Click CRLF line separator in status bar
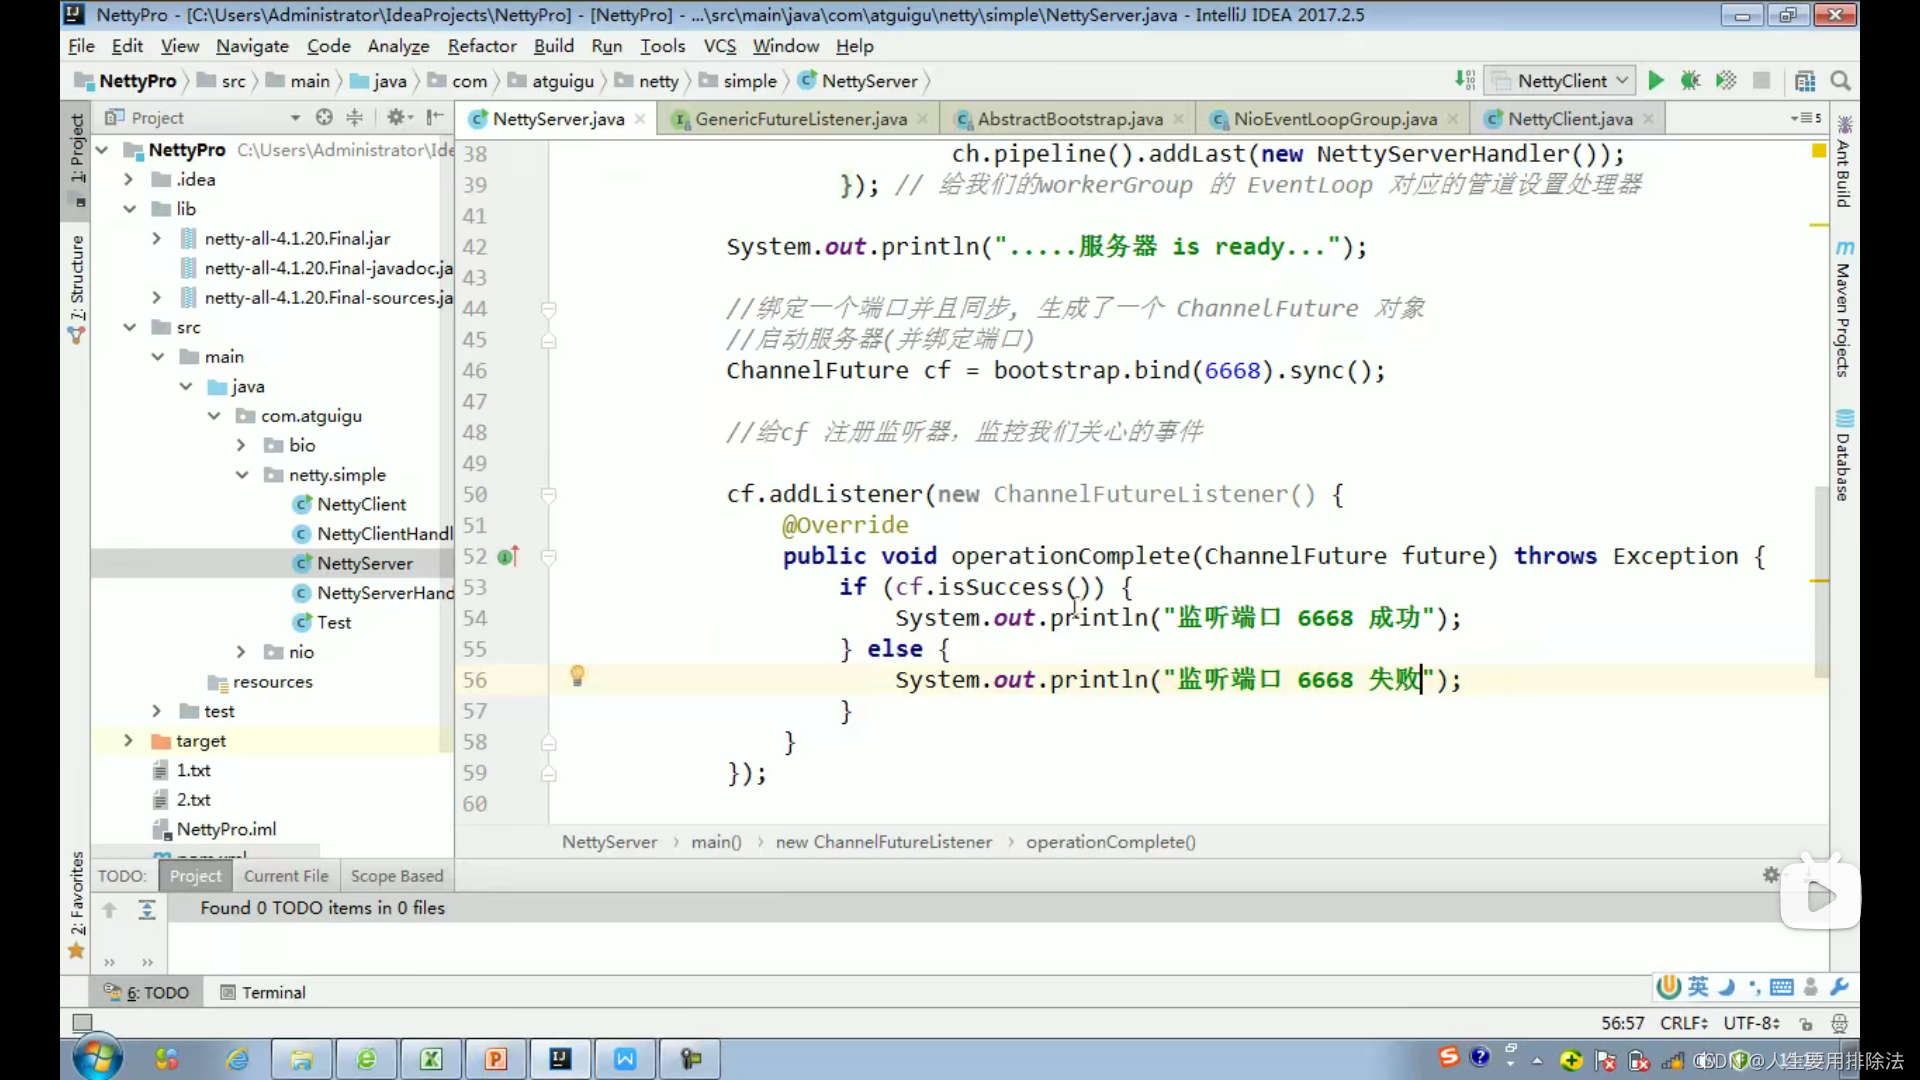This screenshot has width=1920, height=1080. pos(1684,1023)
